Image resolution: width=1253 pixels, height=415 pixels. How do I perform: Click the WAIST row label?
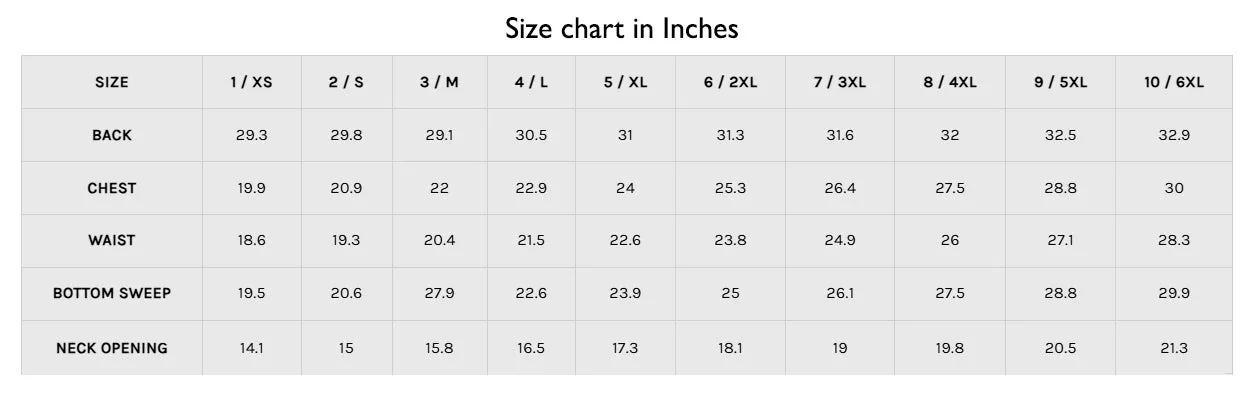[x=112, y=240]
